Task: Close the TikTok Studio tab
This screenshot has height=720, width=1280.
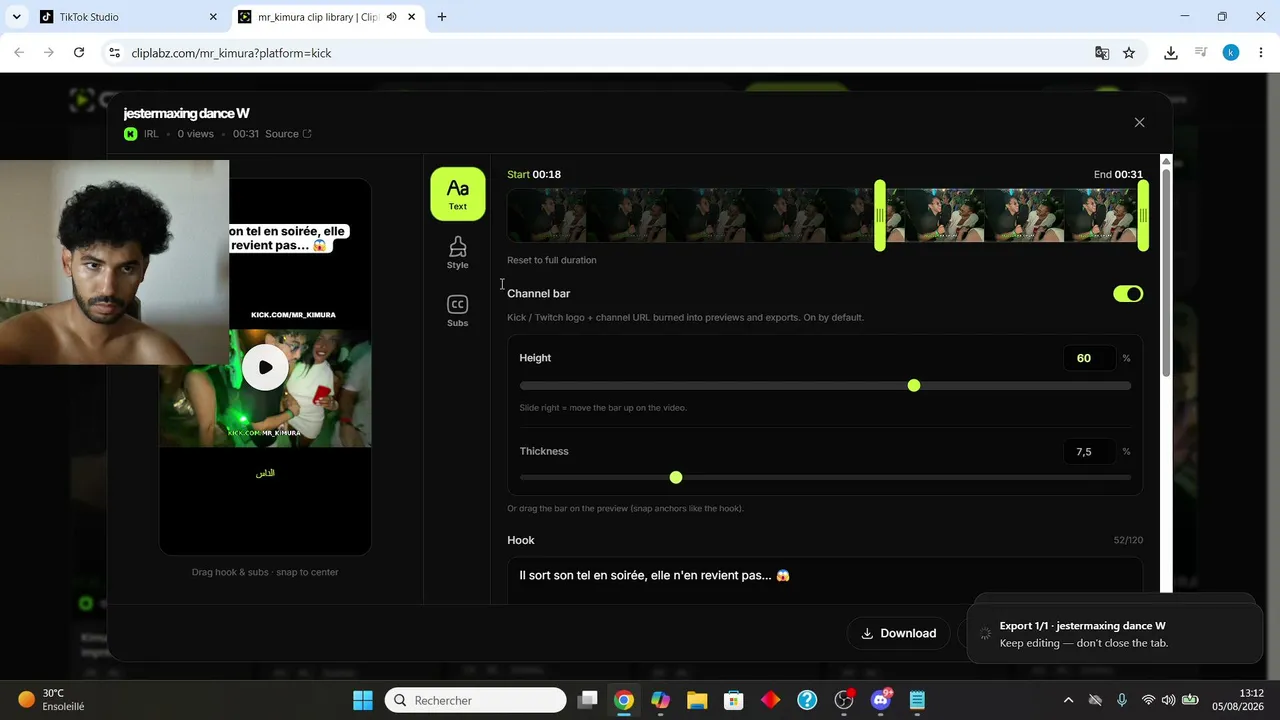Action: [x=213, y=17]
